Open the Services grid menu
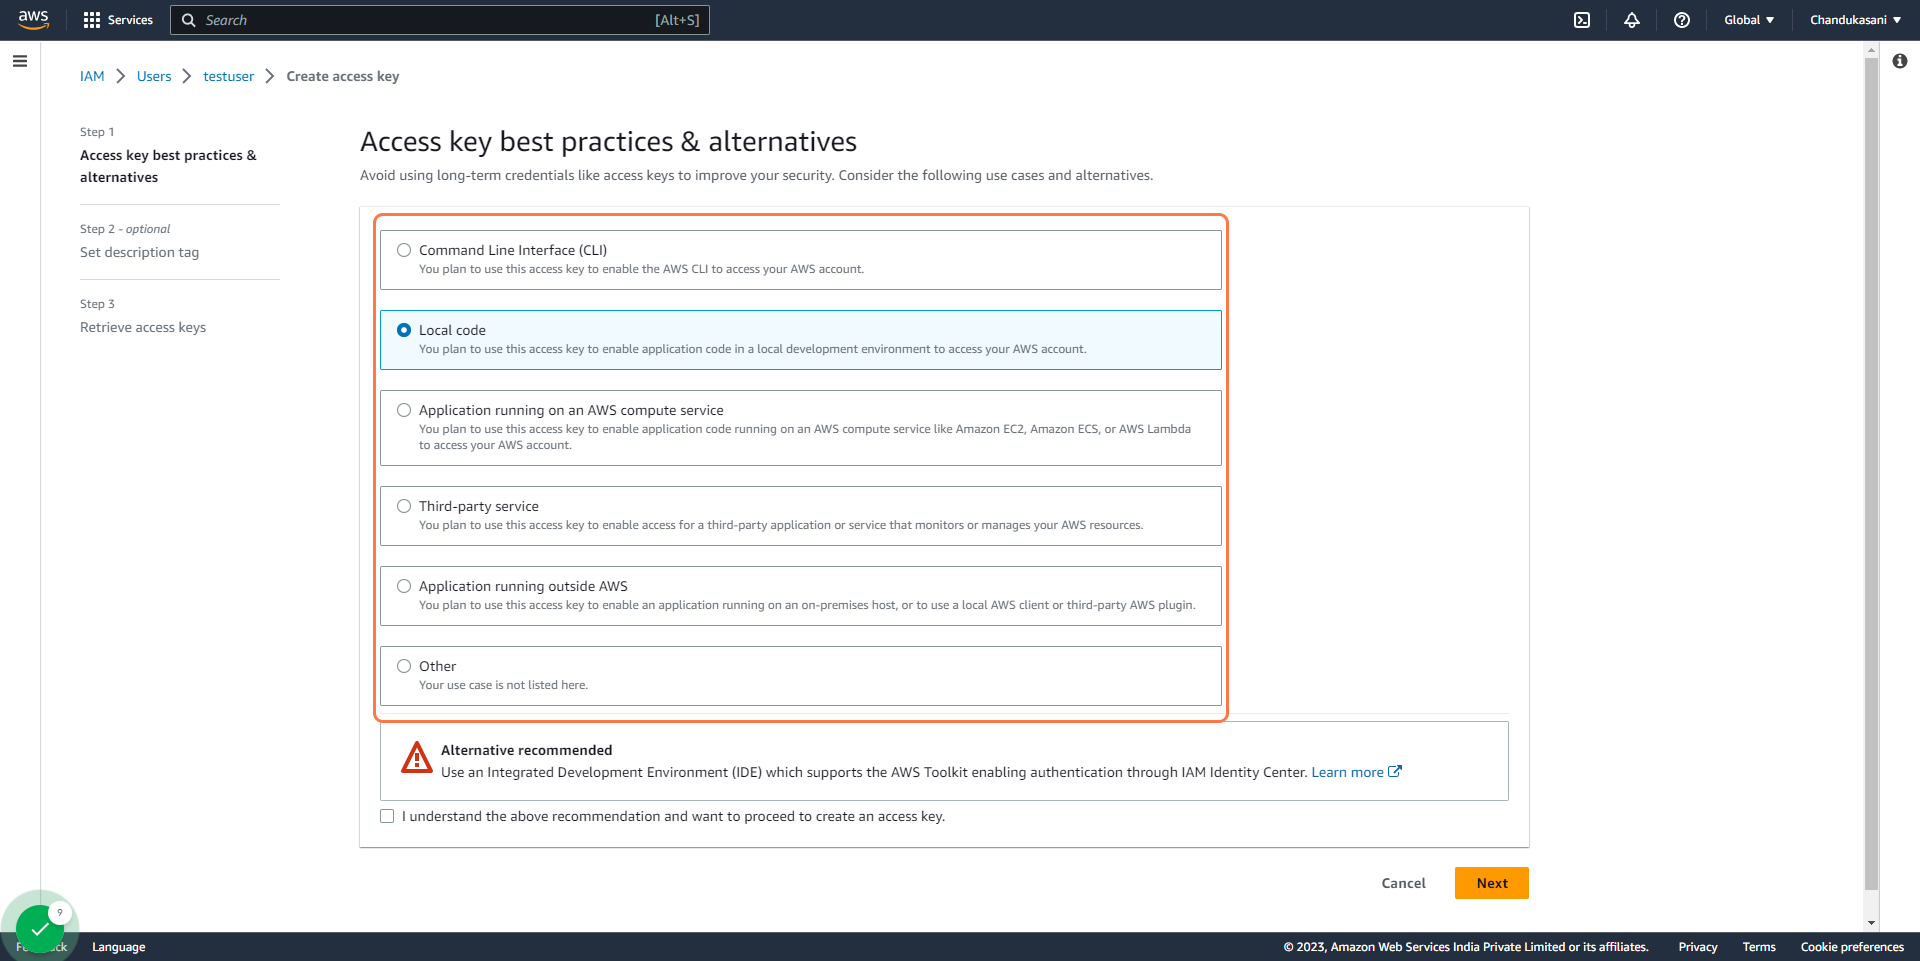 118,20
